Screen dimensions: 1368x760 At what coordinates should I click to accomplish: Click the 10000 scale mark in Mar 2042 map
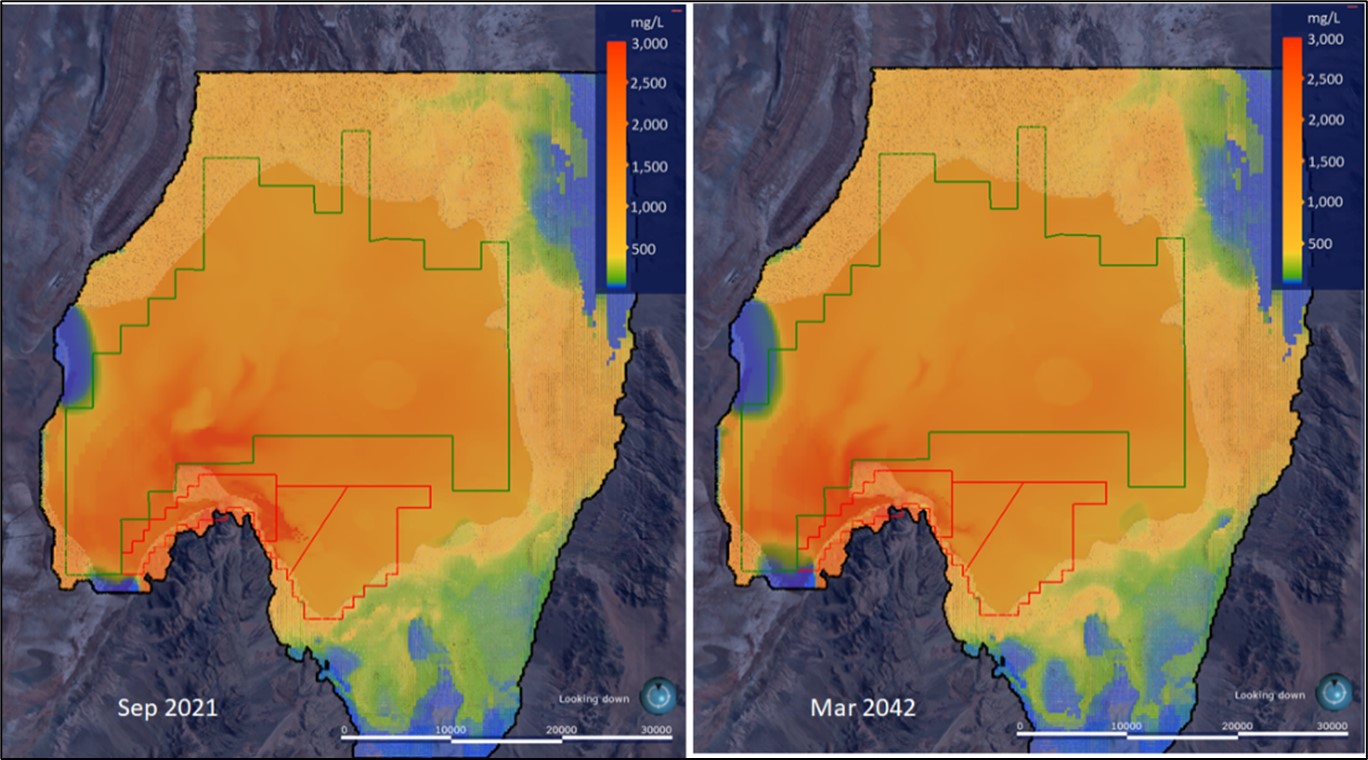[x=1127, y=726]
